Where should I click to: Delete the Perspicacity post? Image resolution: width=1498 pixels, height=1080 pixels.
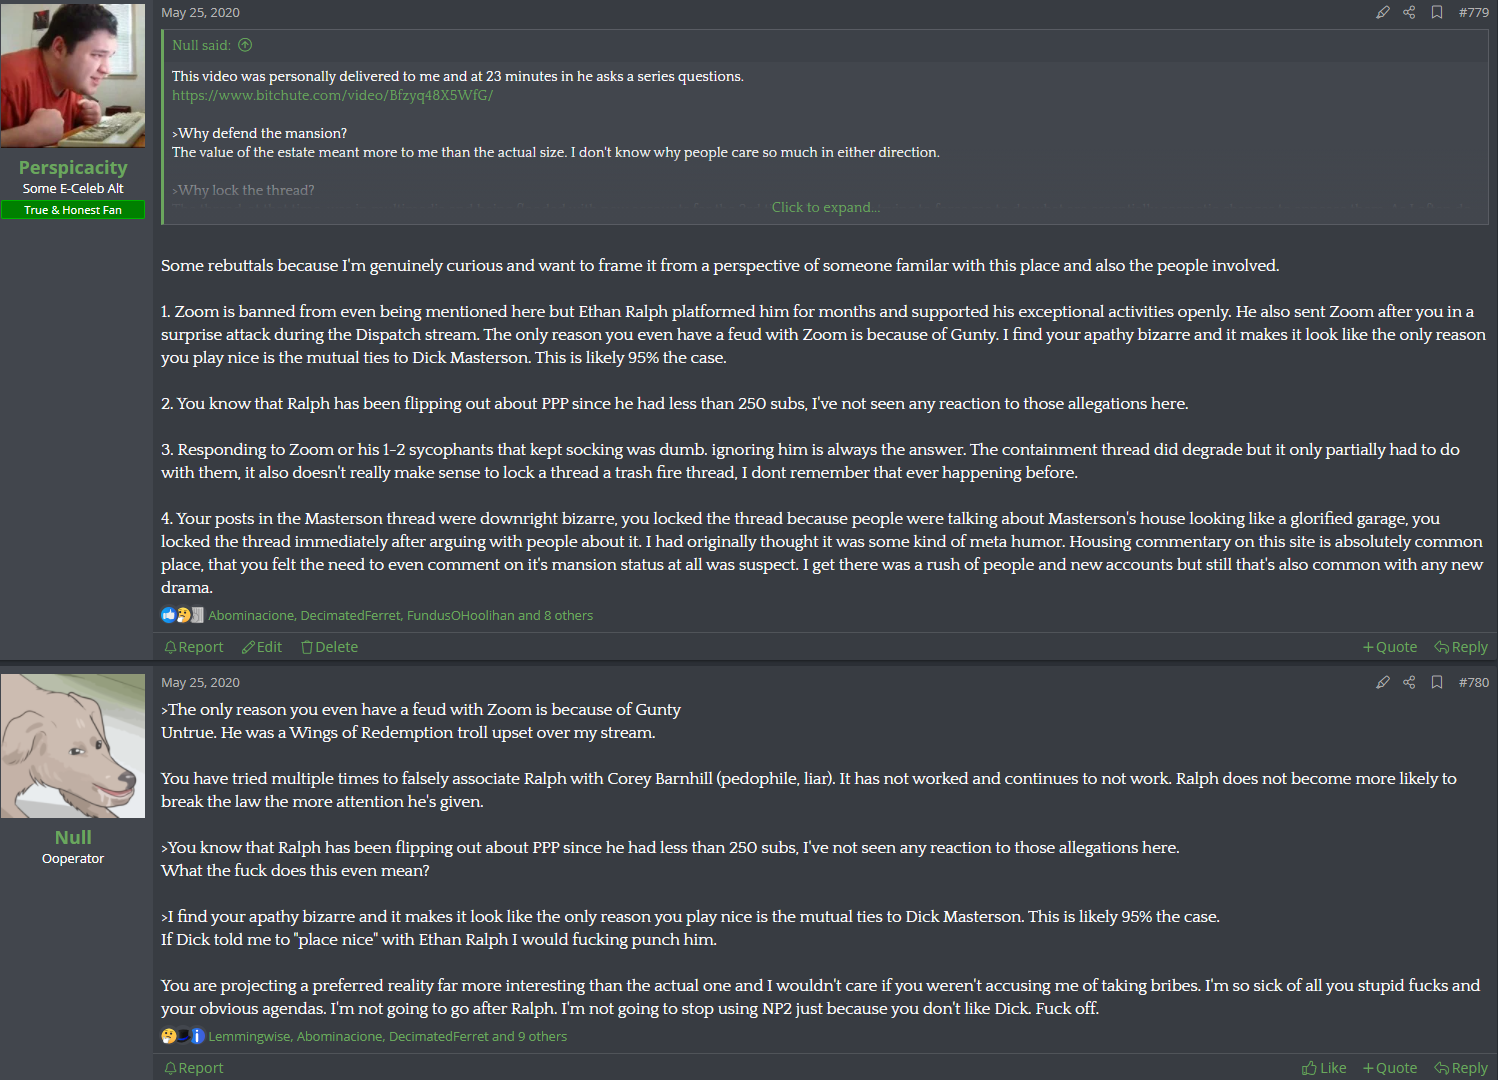[x=329, y=647]
